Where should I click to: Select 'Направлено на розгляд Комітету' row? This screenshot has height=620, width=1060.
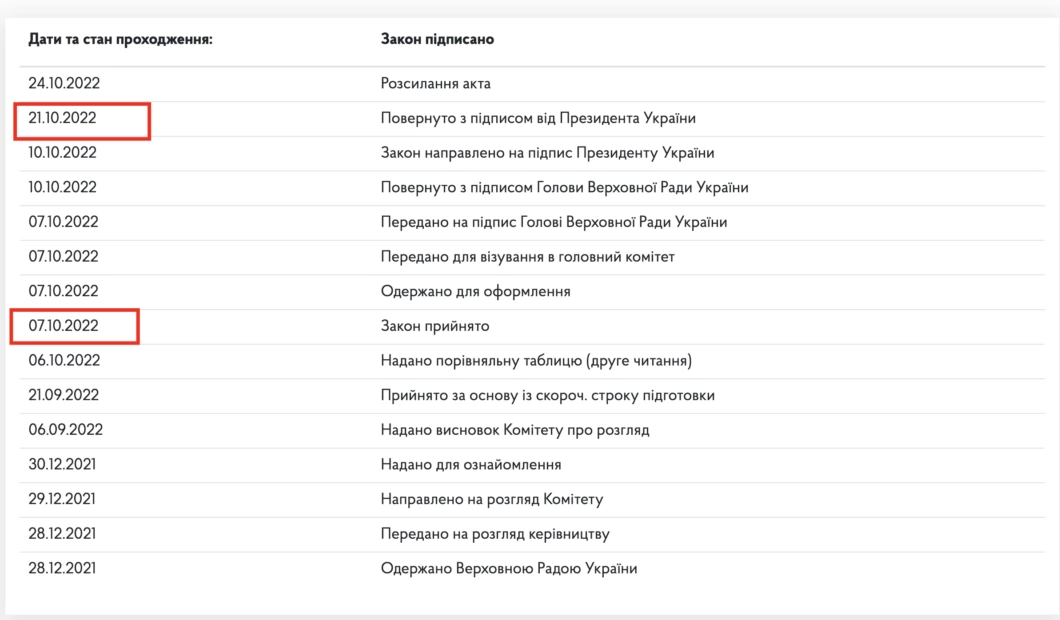[491, 499]
